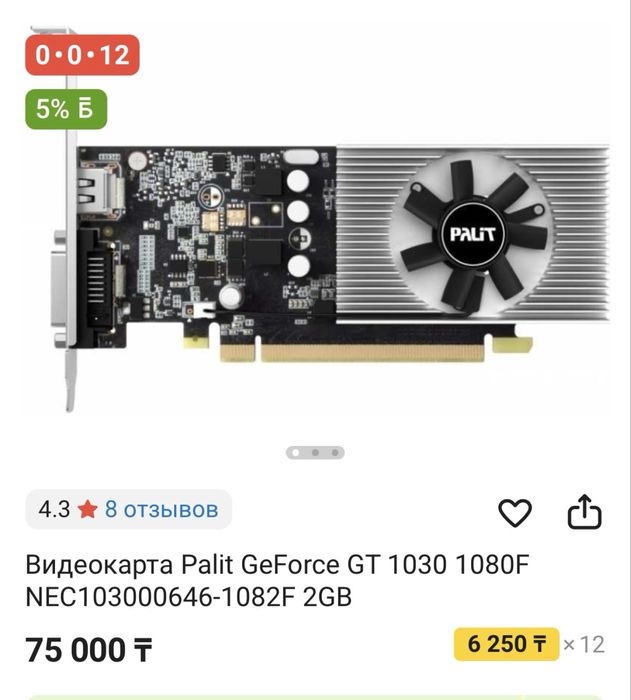Image resolution: width=631 pixels, height=700 pixels.
Task: Click the red rating star icon
Action: tap(88, 509)
